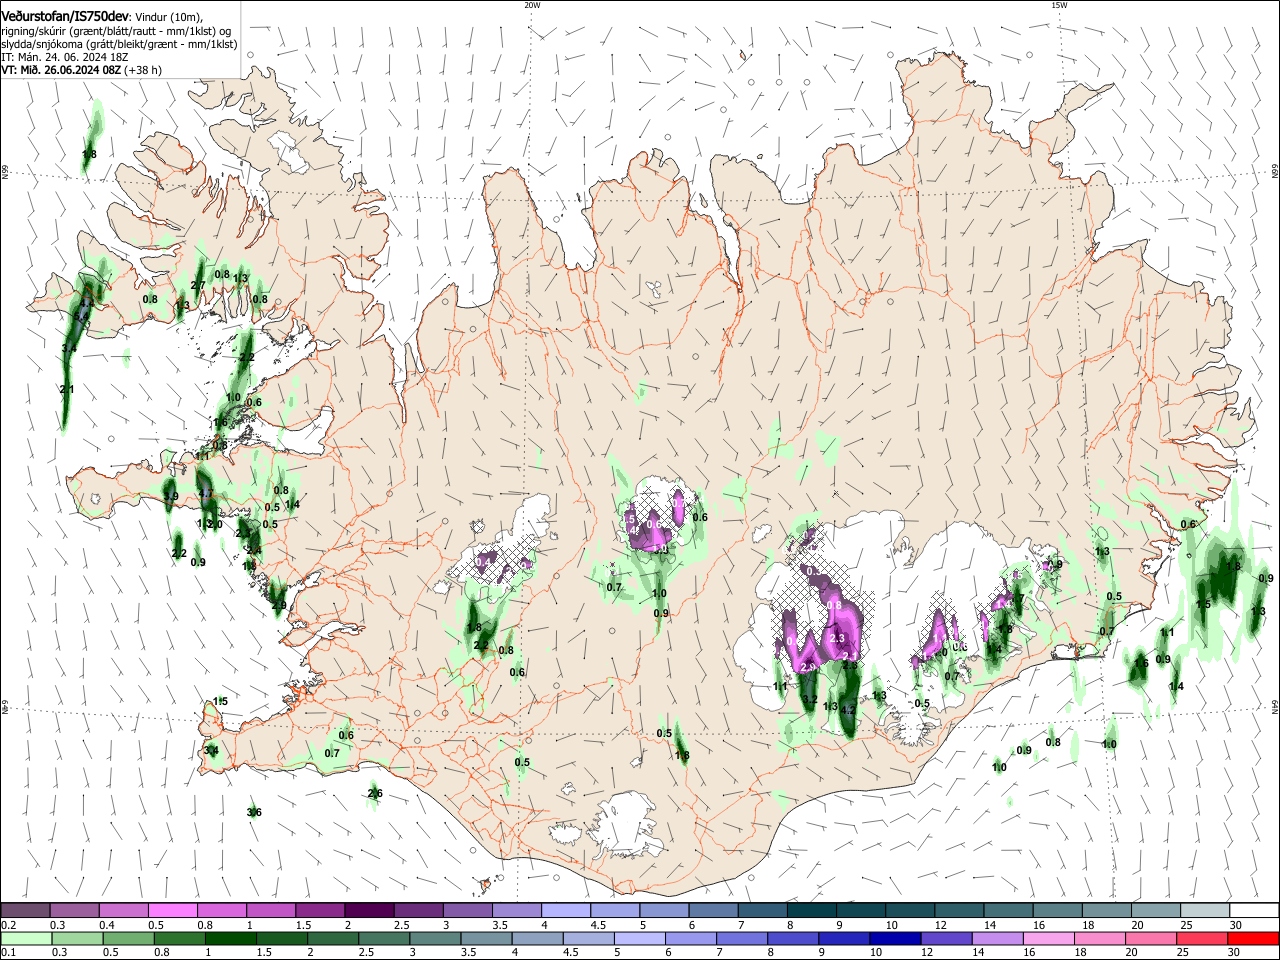1280x960 pixels.
Task: Click the light lavender 4 swatch in the upper legend row
Action: [567, 910]
